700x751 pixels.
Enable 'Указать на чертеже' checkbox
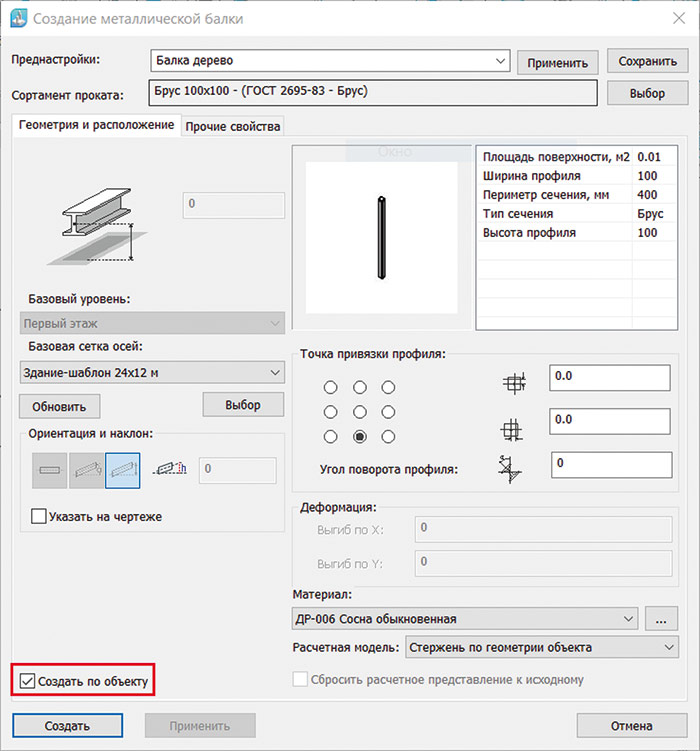point(38,516)
